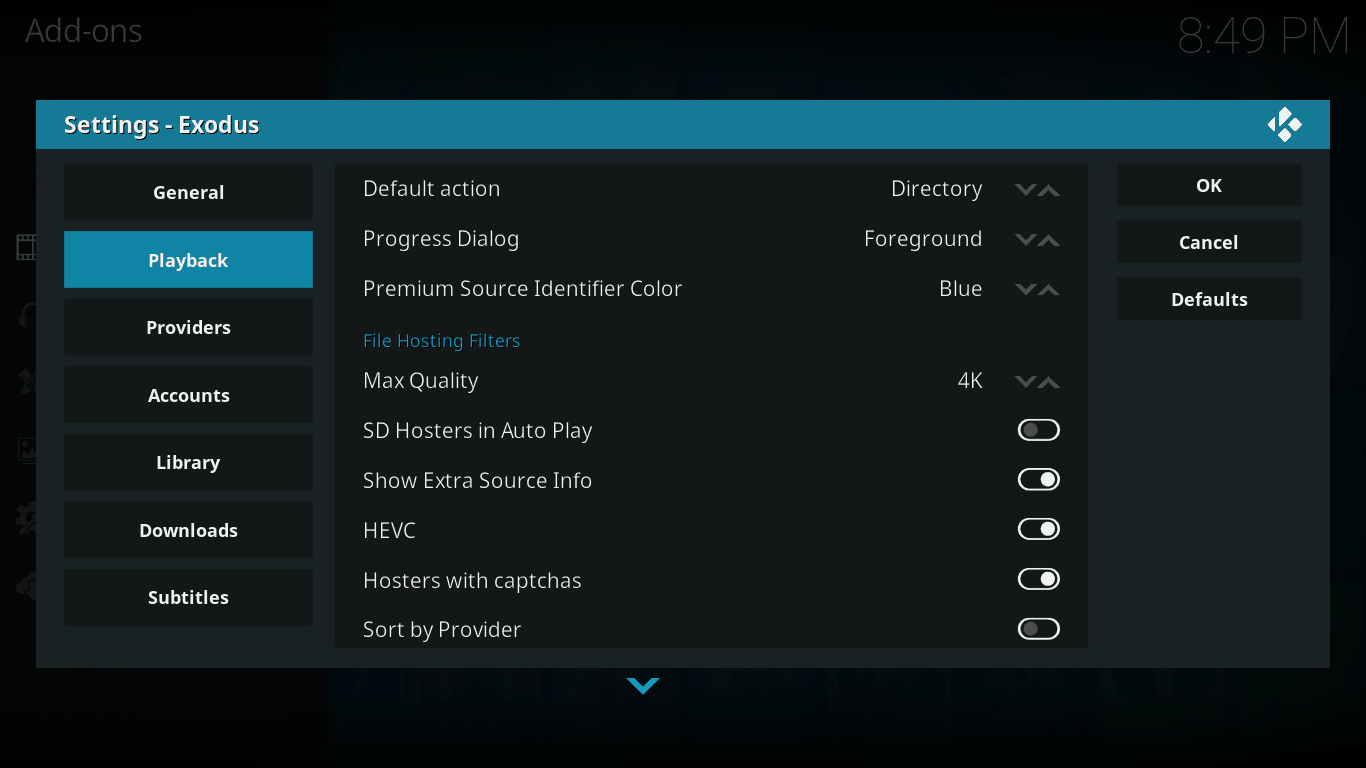Viewport: 1366px width, 768px height.
Task: Click the up arrow for Progress Dialog
Action: click(1049, 240)
